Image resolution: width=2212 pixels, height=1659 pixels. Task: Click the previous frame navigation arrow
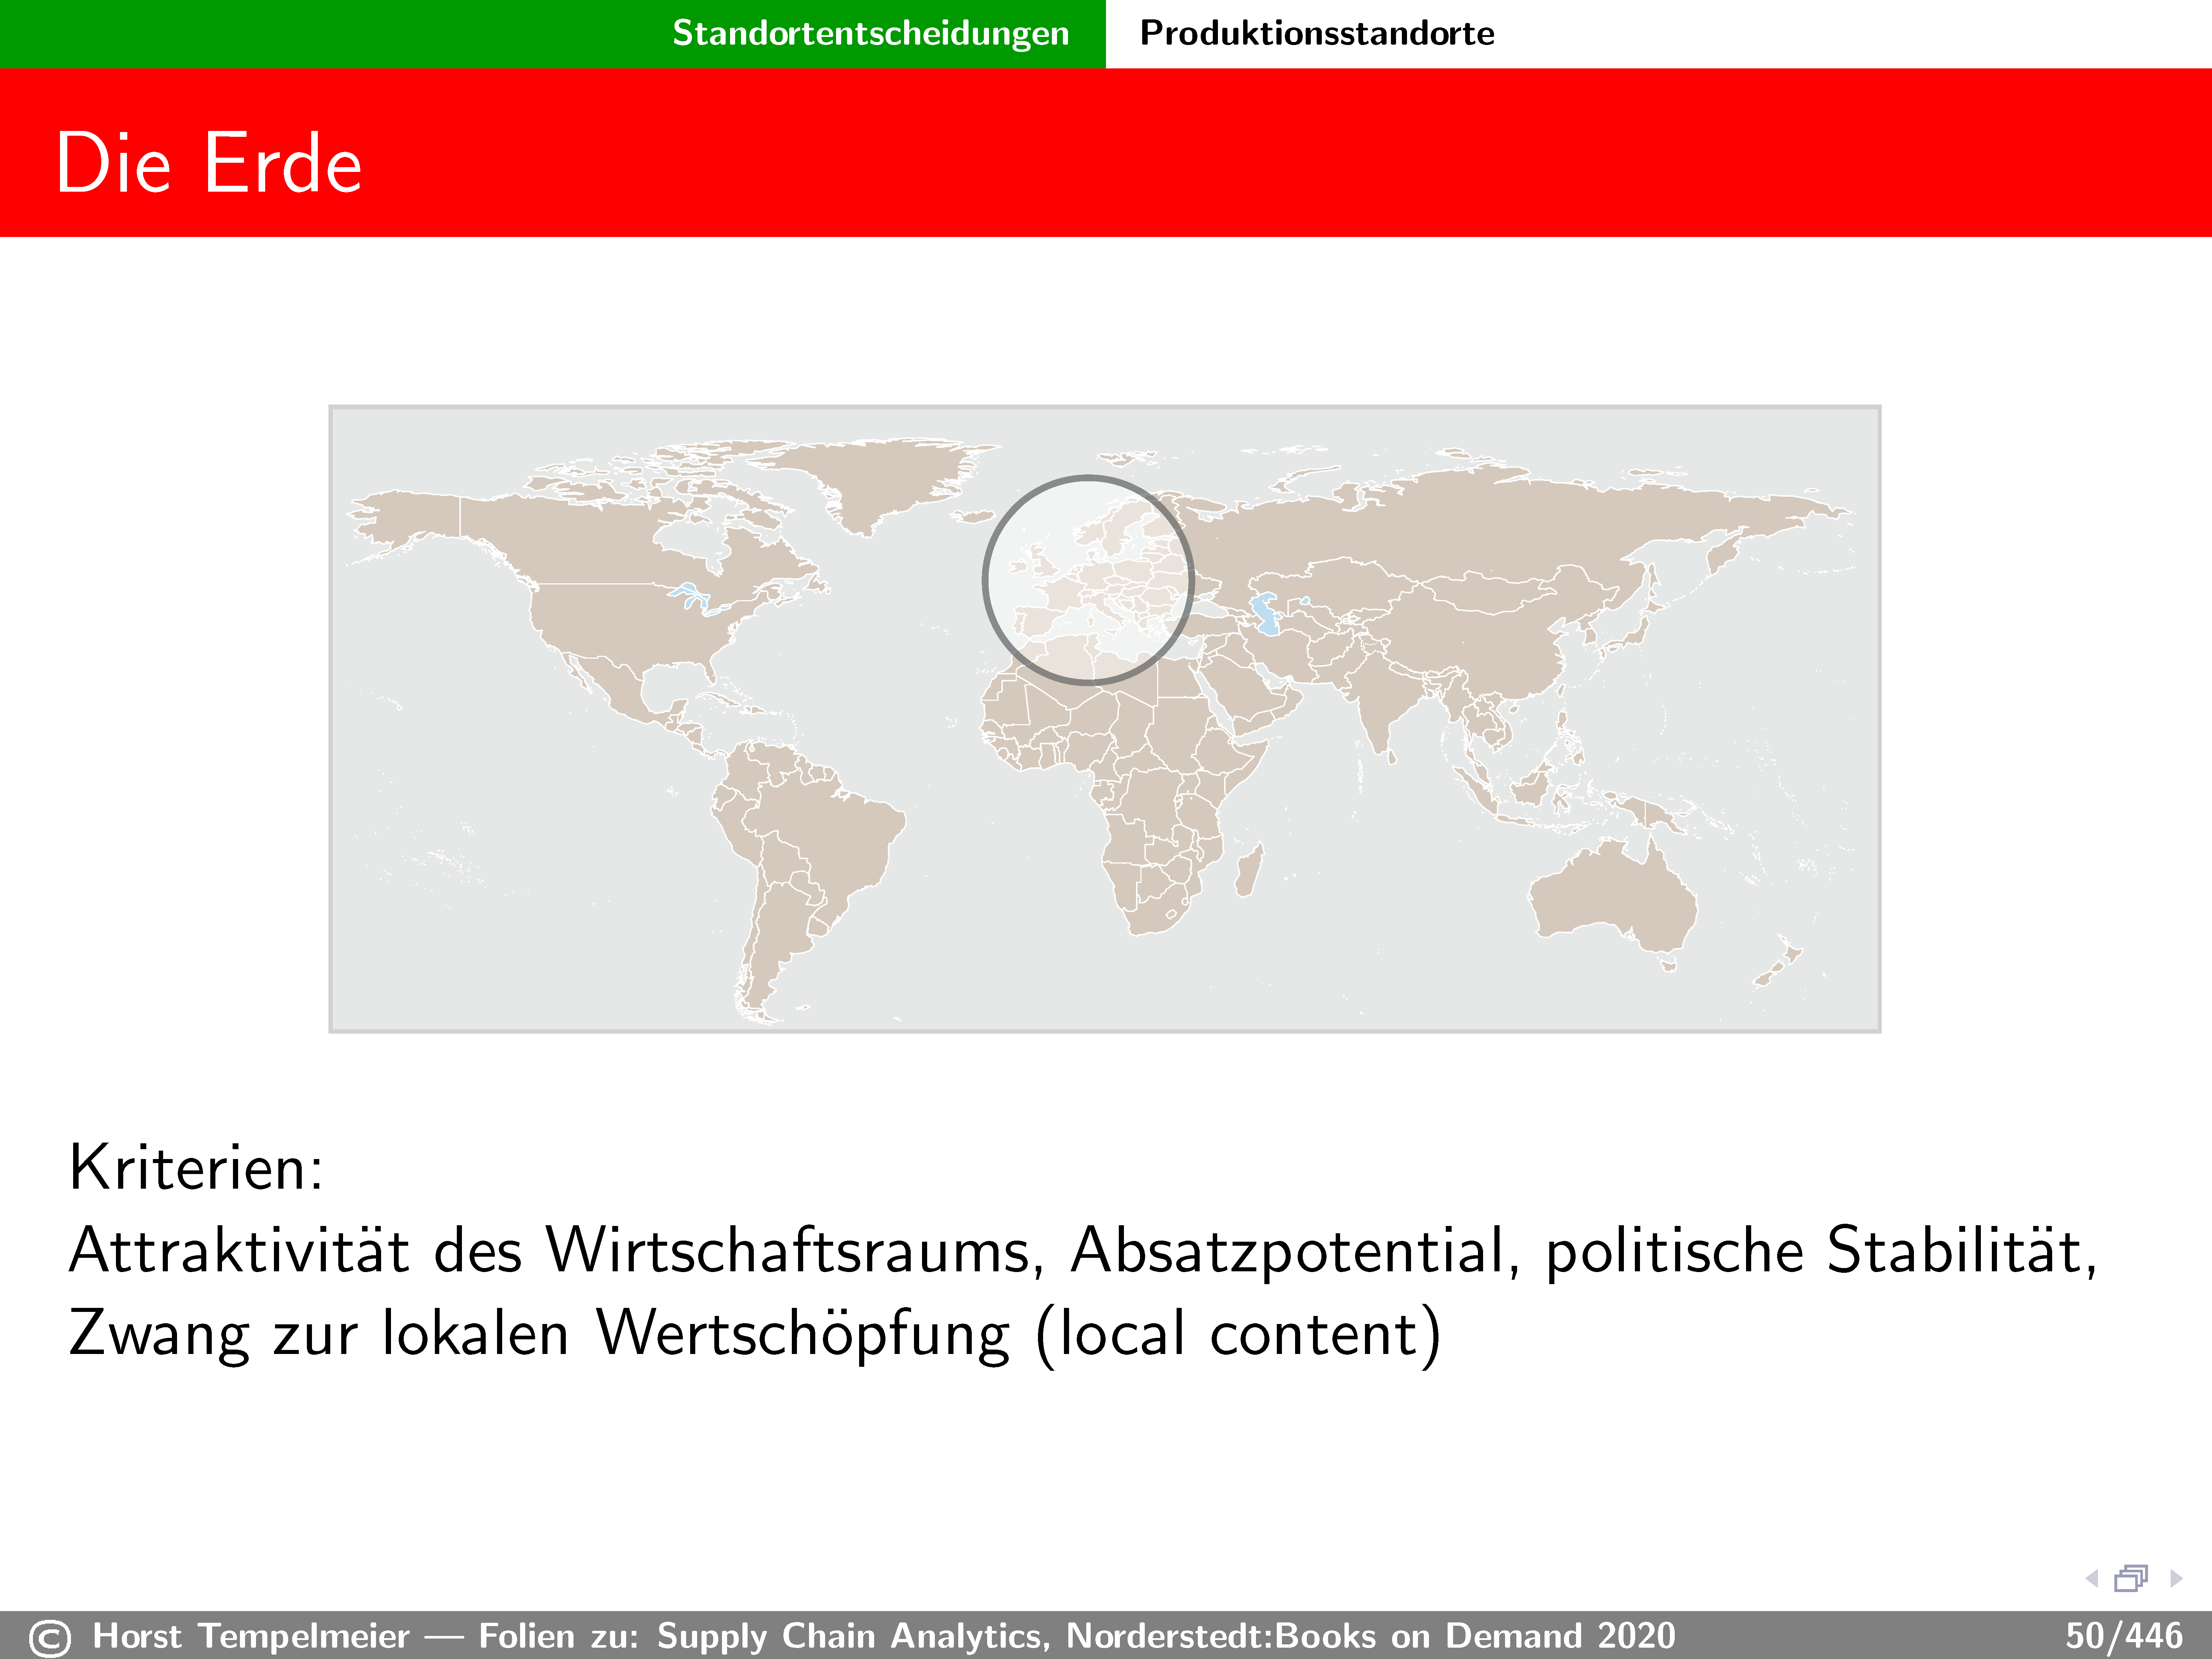(2092, 1579)
